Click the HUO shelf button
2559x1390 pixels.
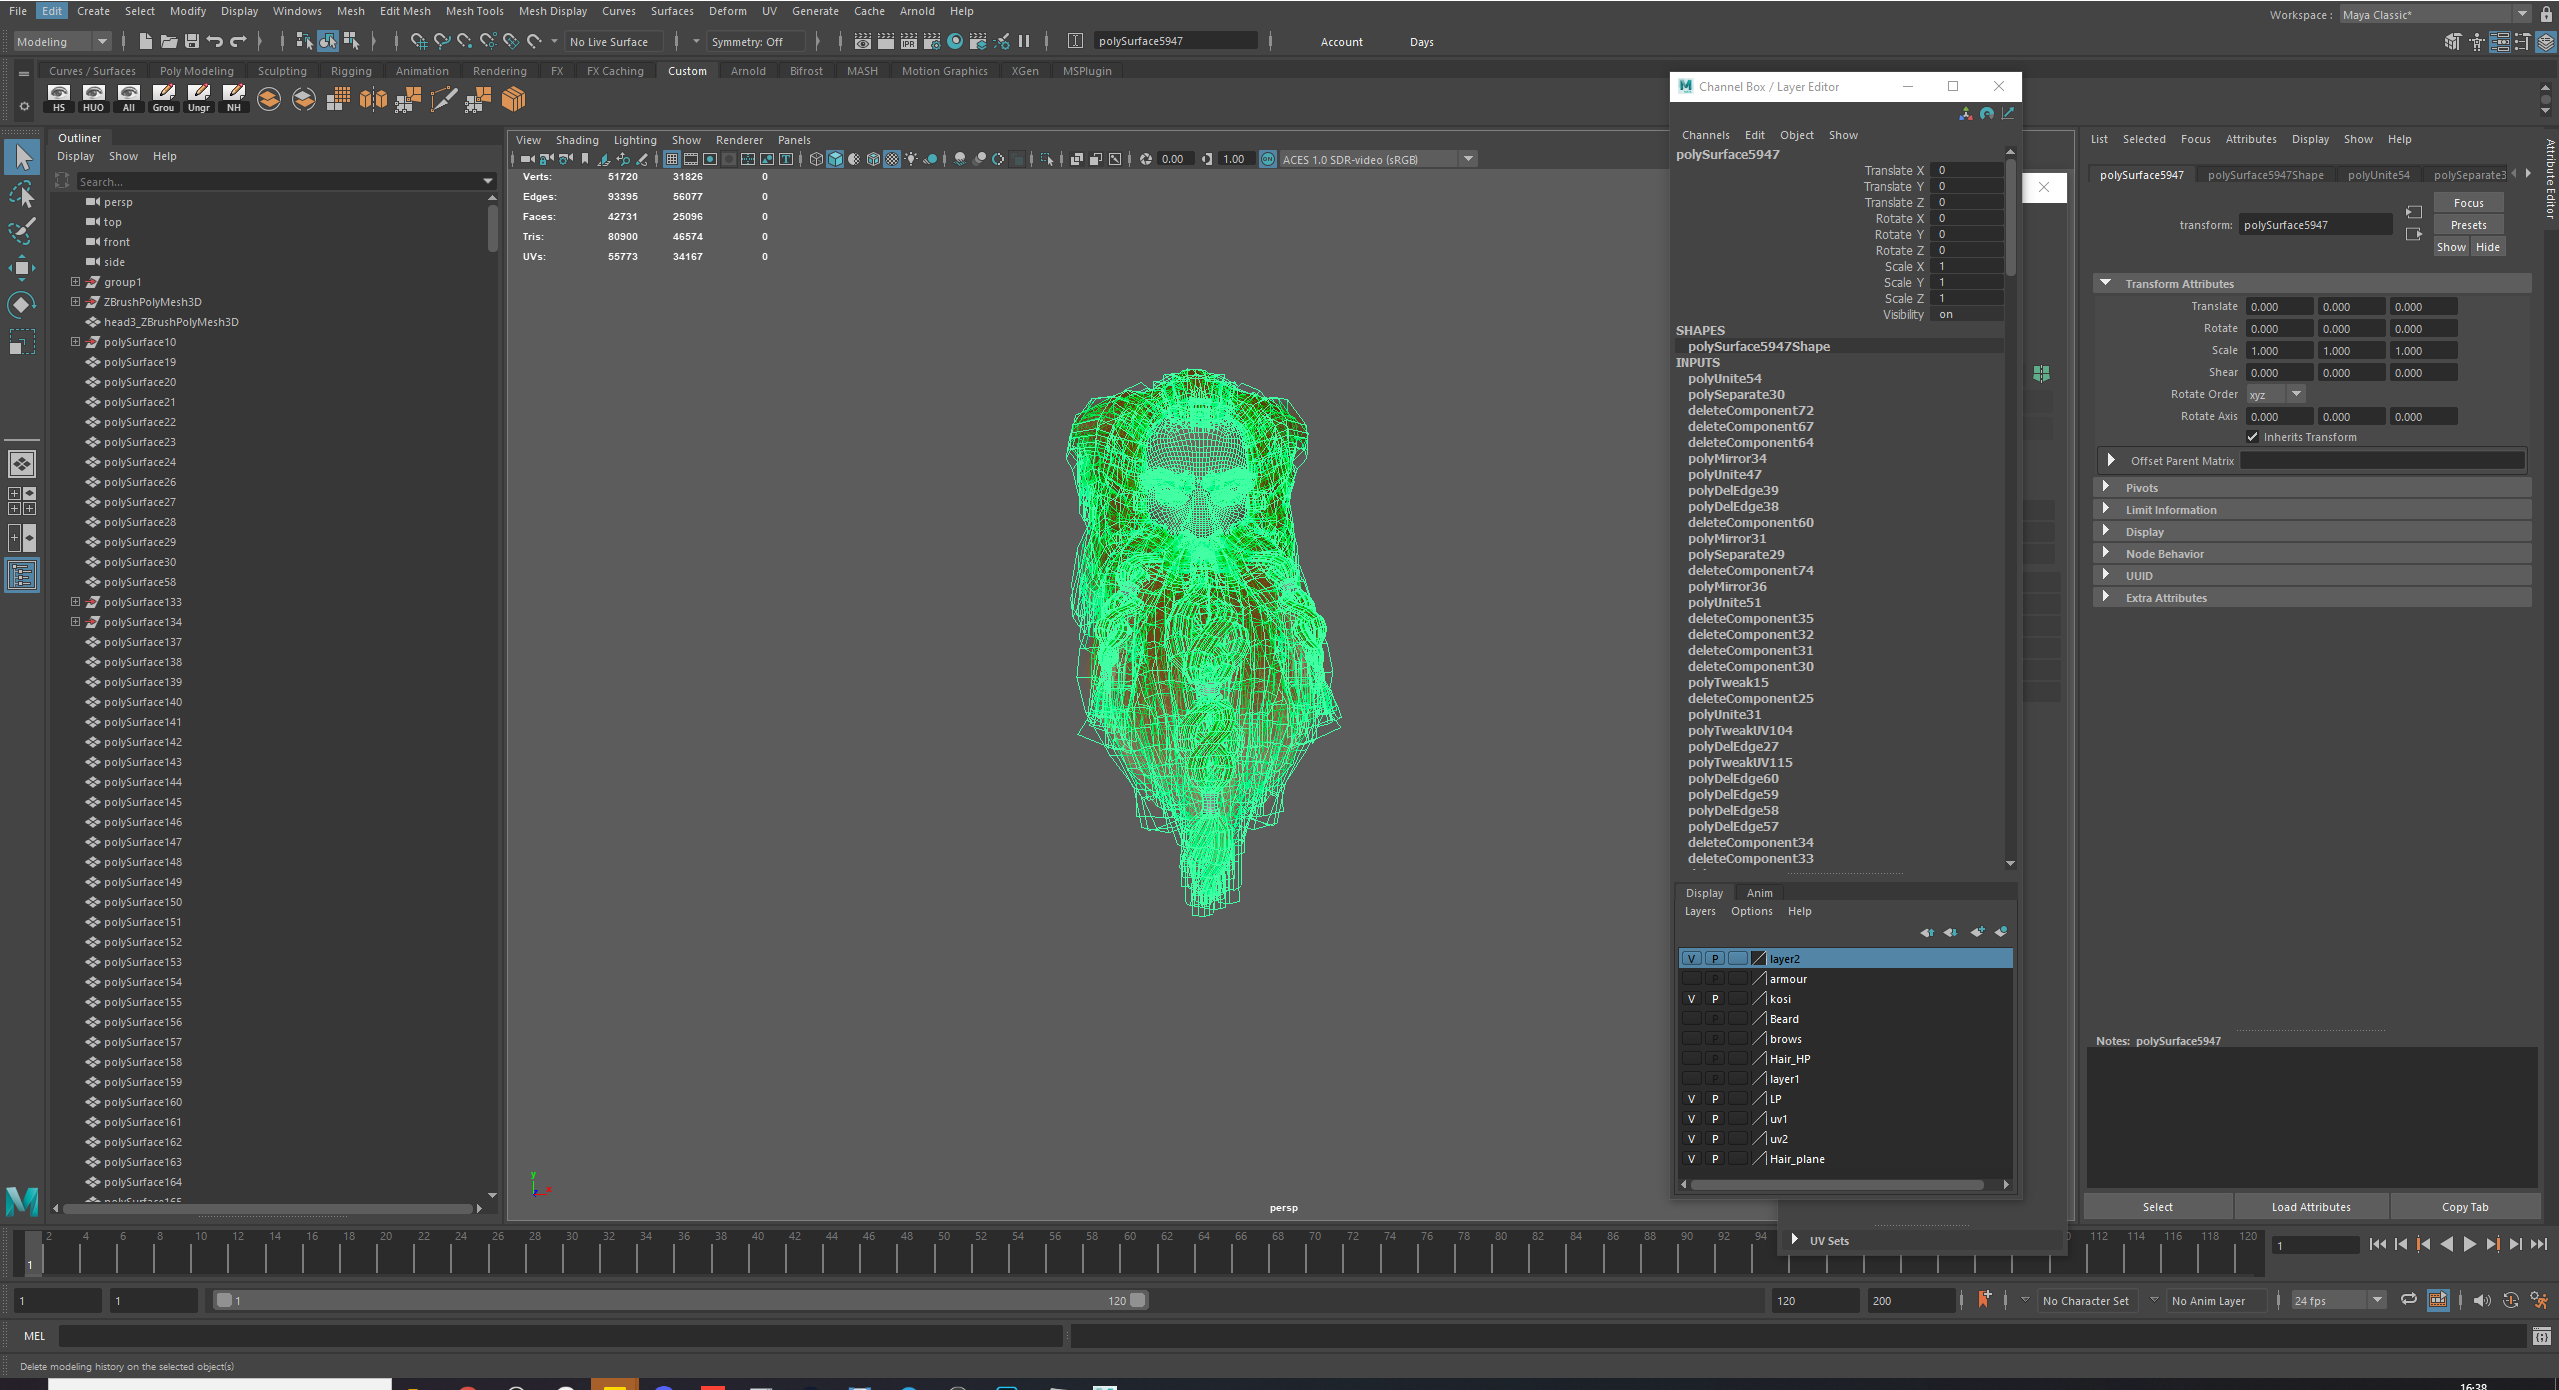[94, 98]
